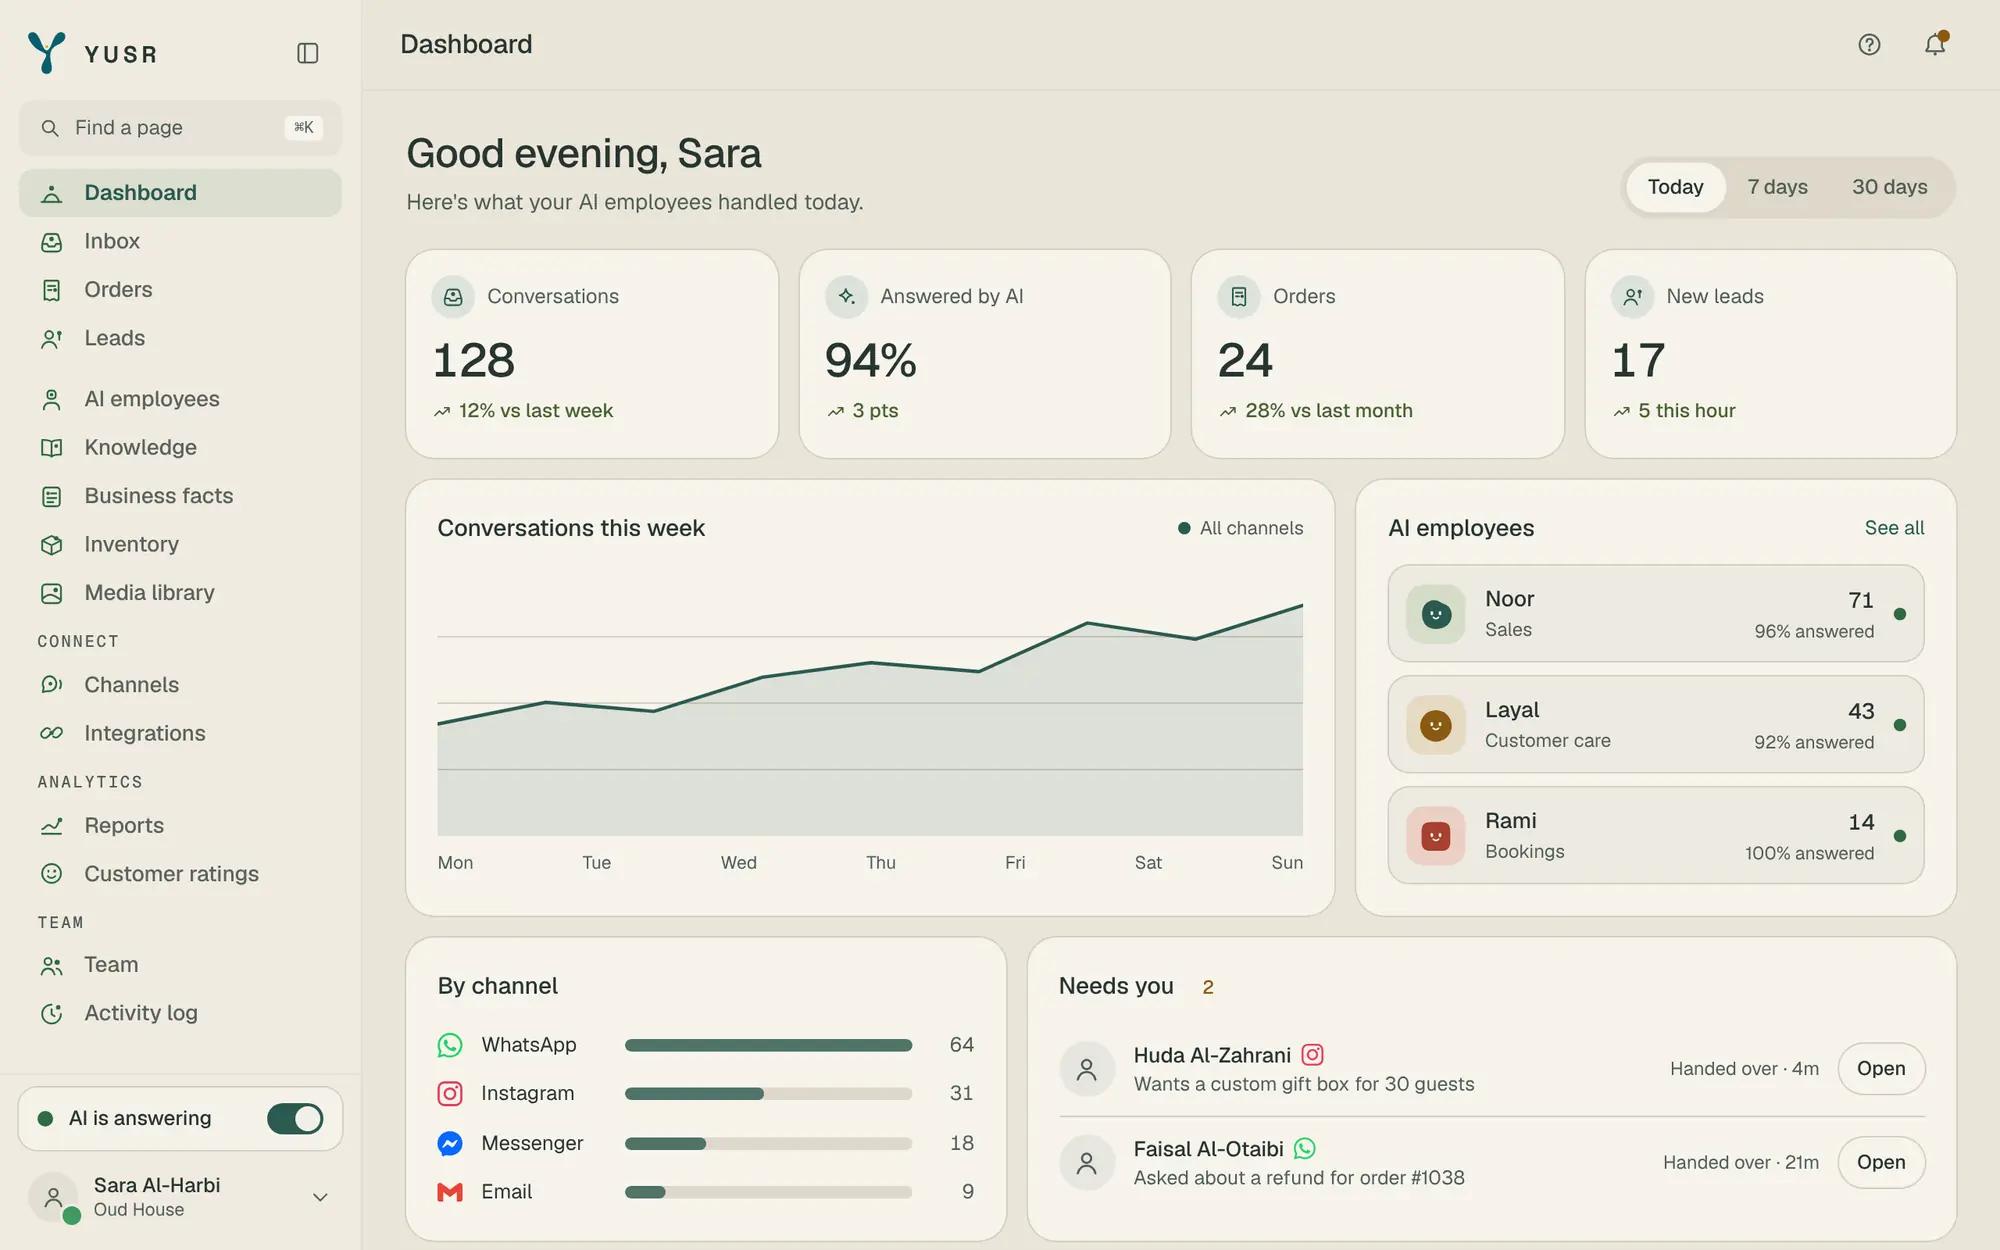Click the Conversations this week chart line
The height and width of the screenshot is (1250, 2000).
point(870,662)
